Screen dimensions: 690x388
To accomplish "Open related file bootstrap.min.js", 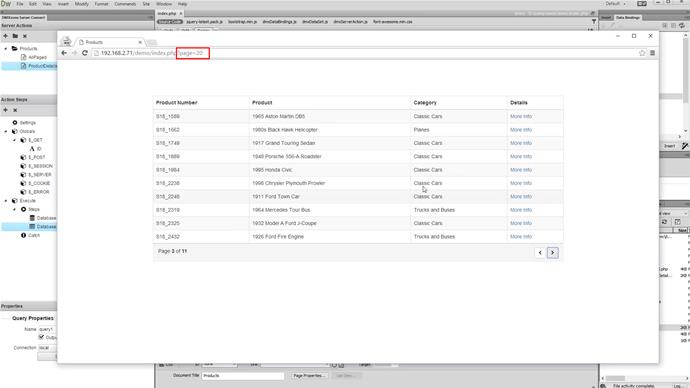I will (x=242, y=22).
